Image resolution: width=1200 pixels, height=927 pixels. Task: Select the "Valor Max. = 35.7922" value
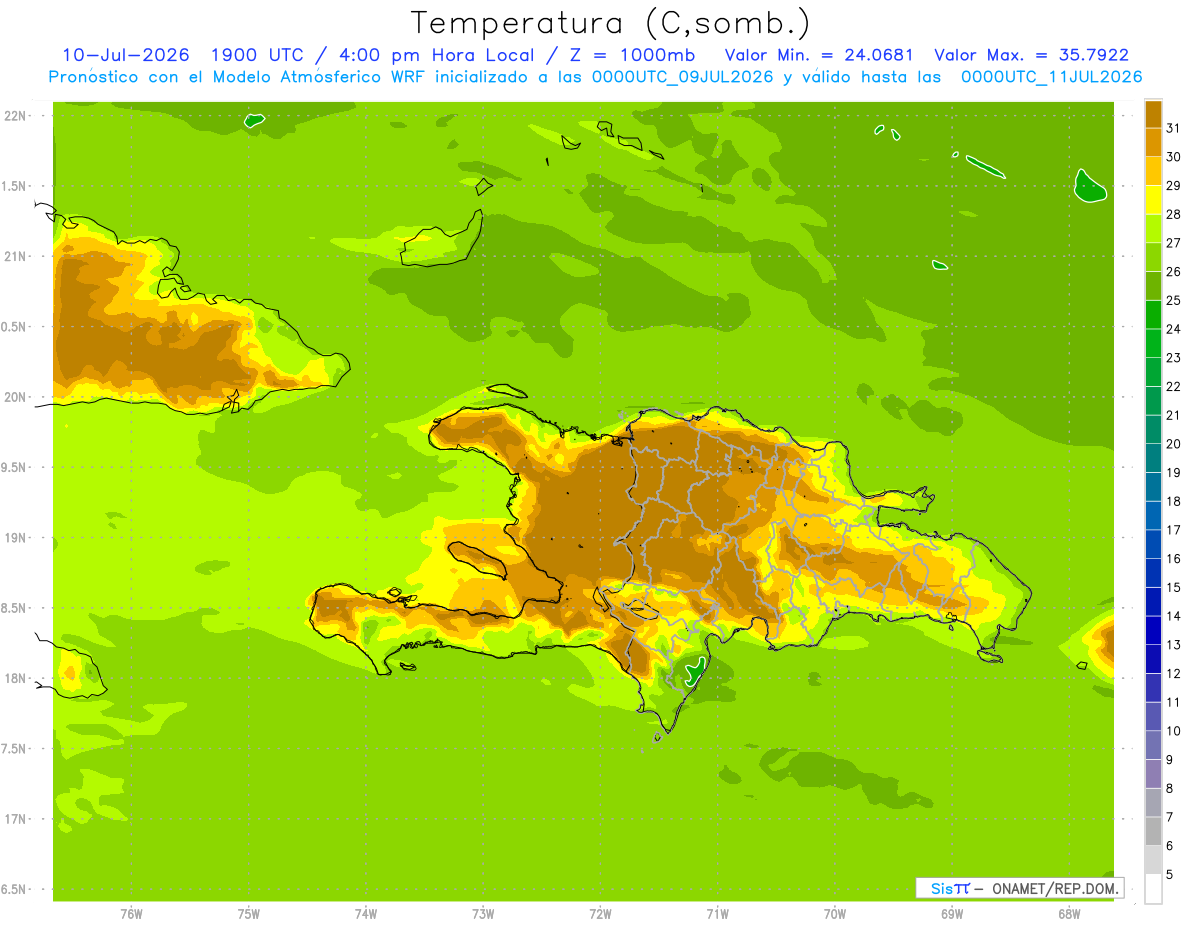point(1031,55)
